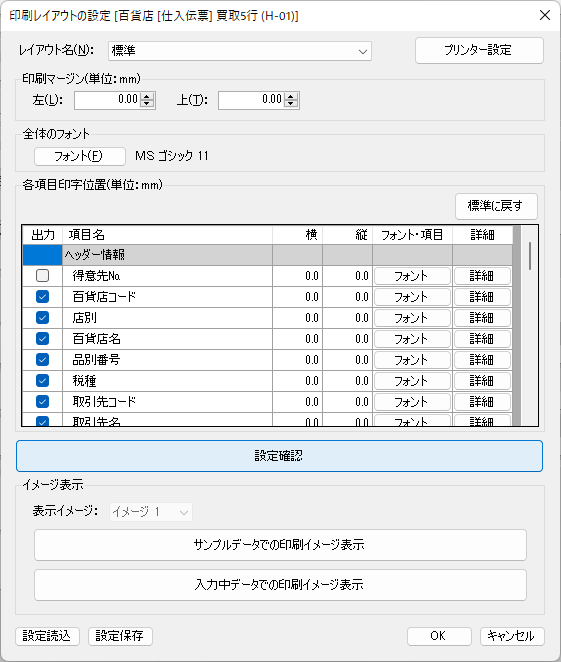561x662 pixels.
Task: Click フォント button in 取引先コード row
Action: [x=412, y=402]
